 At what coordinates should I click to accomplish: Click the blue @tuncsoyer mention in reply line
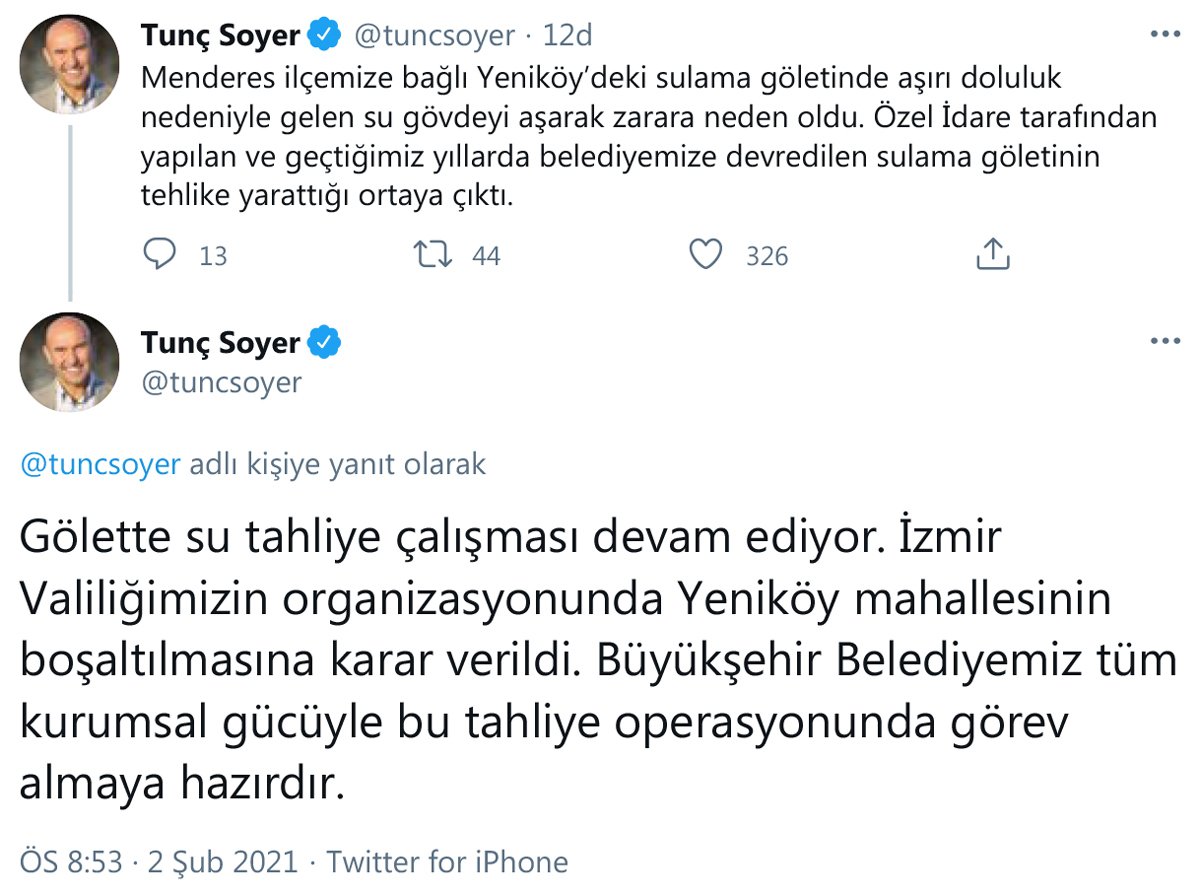point(101,465)
